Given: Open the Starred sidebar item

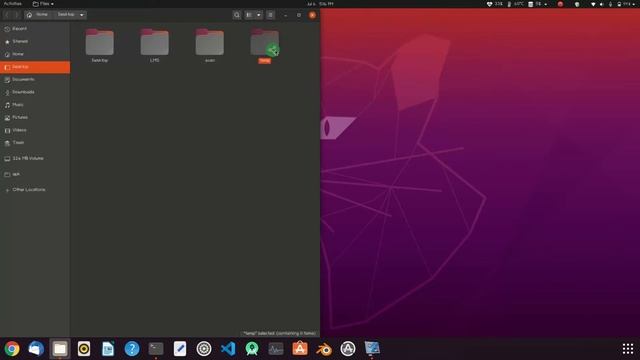Looking at the screenshot, I should 35,42.
